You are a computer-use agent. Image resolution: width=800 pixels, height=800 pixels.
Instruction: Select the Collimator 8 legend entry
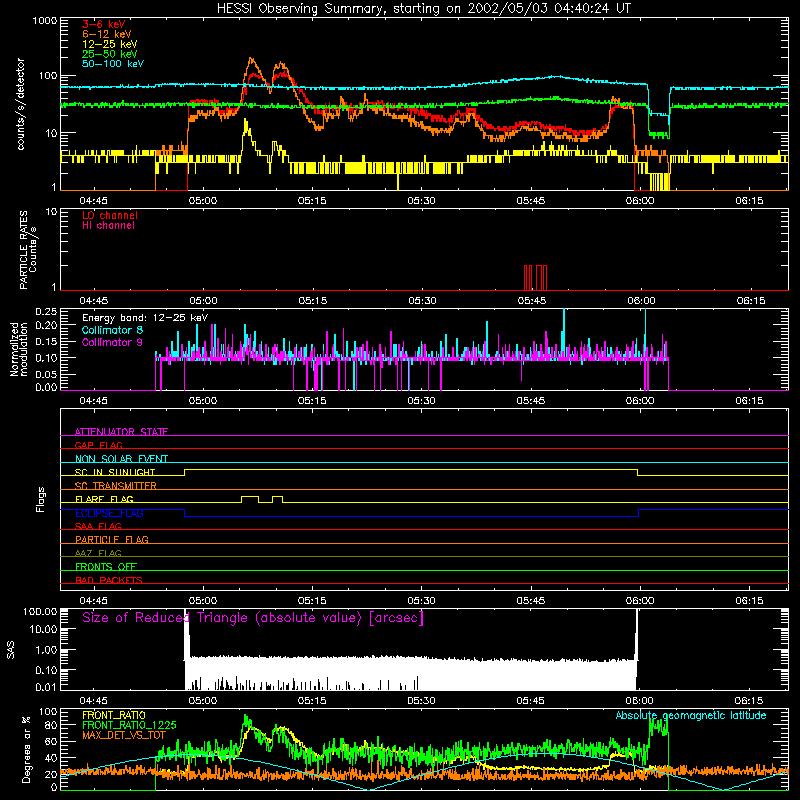[x=112, y=330]
